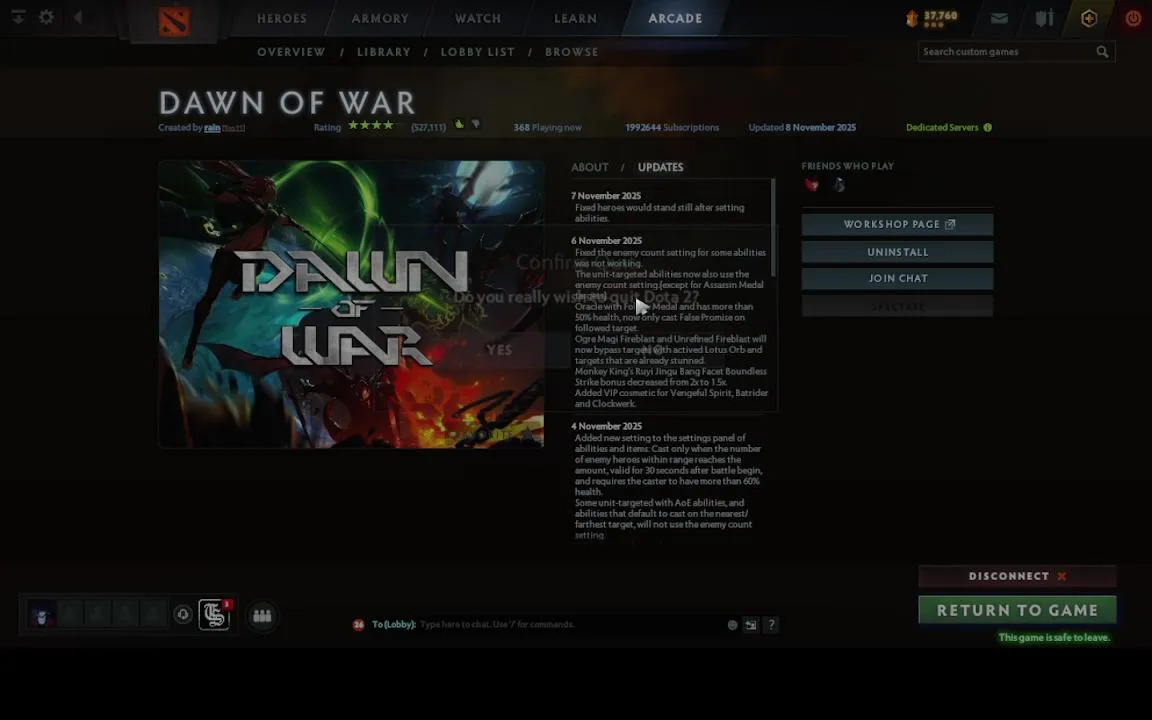This screenshot has width=1152, height=720.
Task: Click the party voice headset icon
Action: click(183, 614)
